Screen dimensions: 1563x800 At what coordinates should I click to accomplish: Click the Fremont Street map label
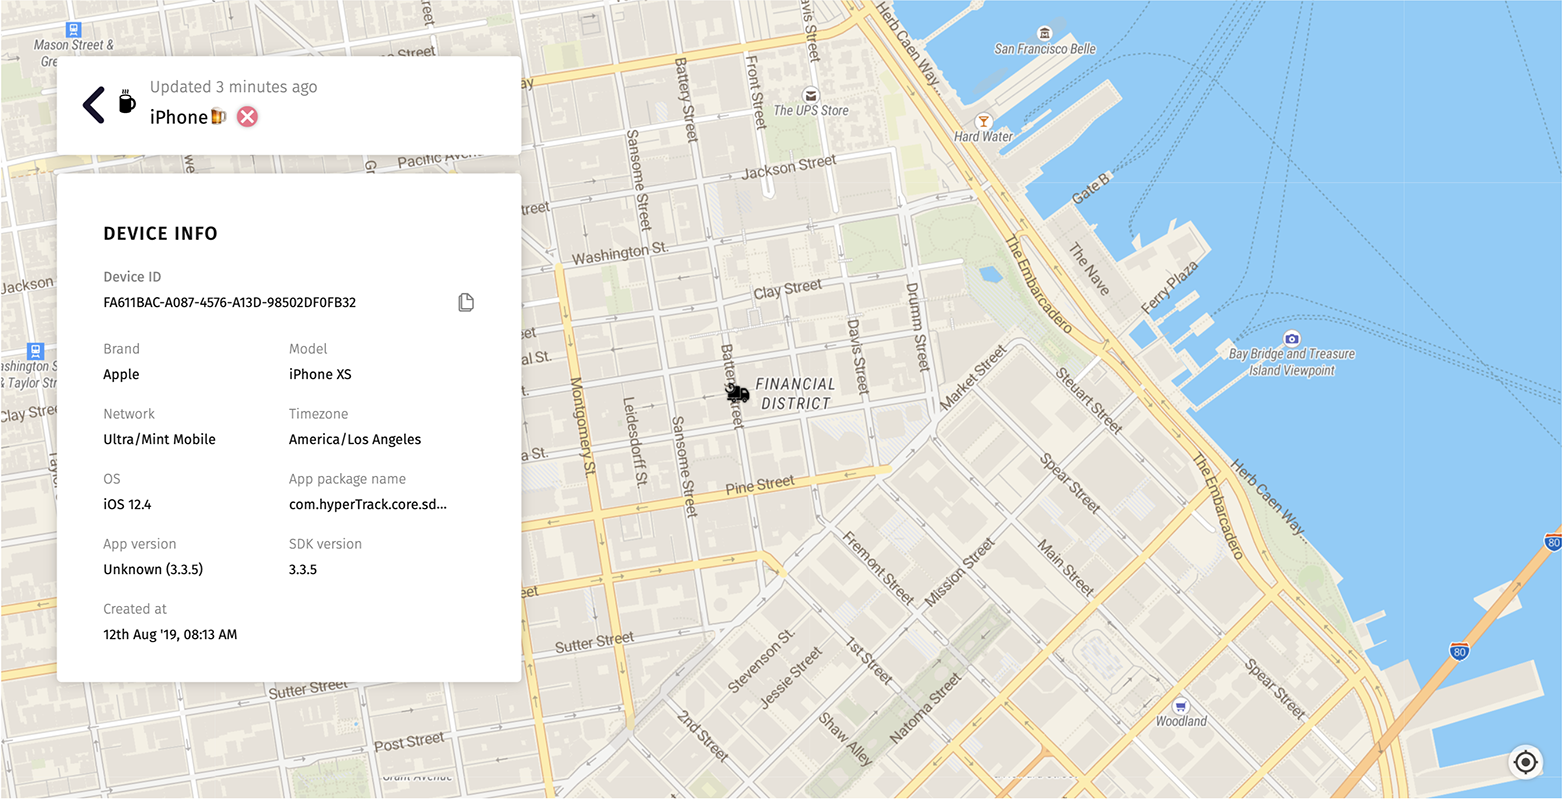878,567
